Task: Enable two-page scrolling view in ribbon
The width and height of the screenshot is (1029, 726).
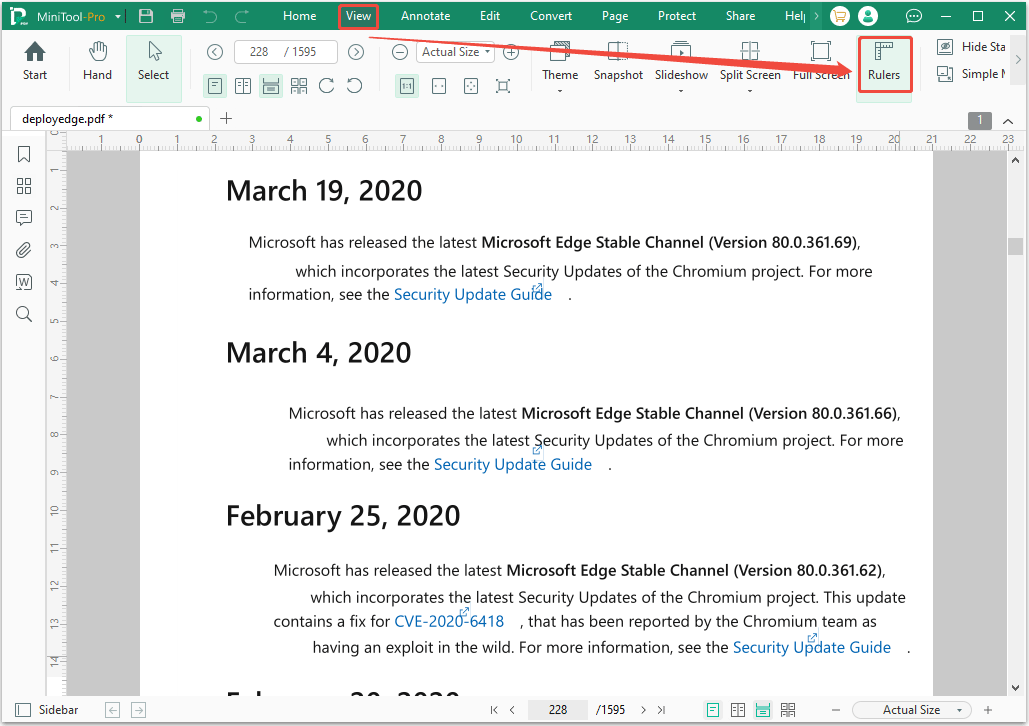Action: click(x=299, y=86)
